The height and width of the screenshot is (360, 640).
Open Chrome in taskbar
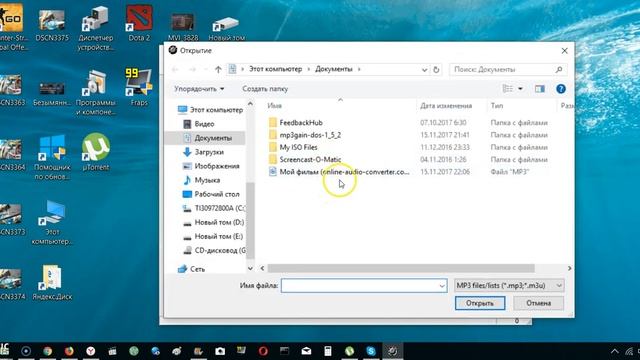(47, 351)
